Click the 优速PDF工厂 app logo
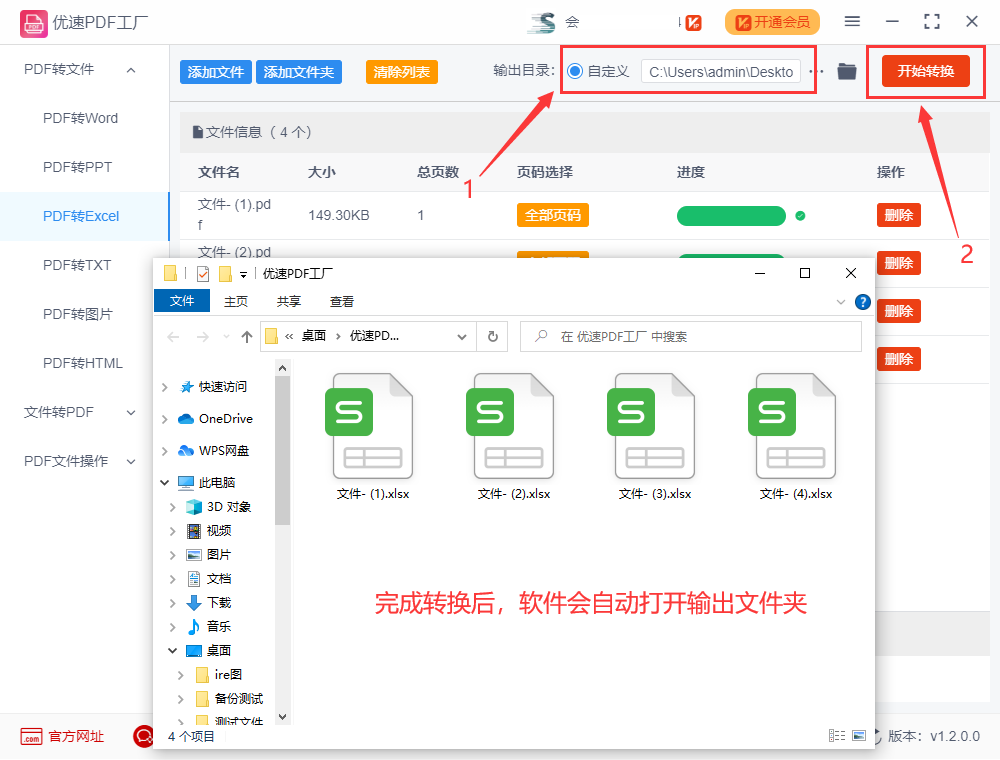1000x760 pixels. click(x=33, y=24)
